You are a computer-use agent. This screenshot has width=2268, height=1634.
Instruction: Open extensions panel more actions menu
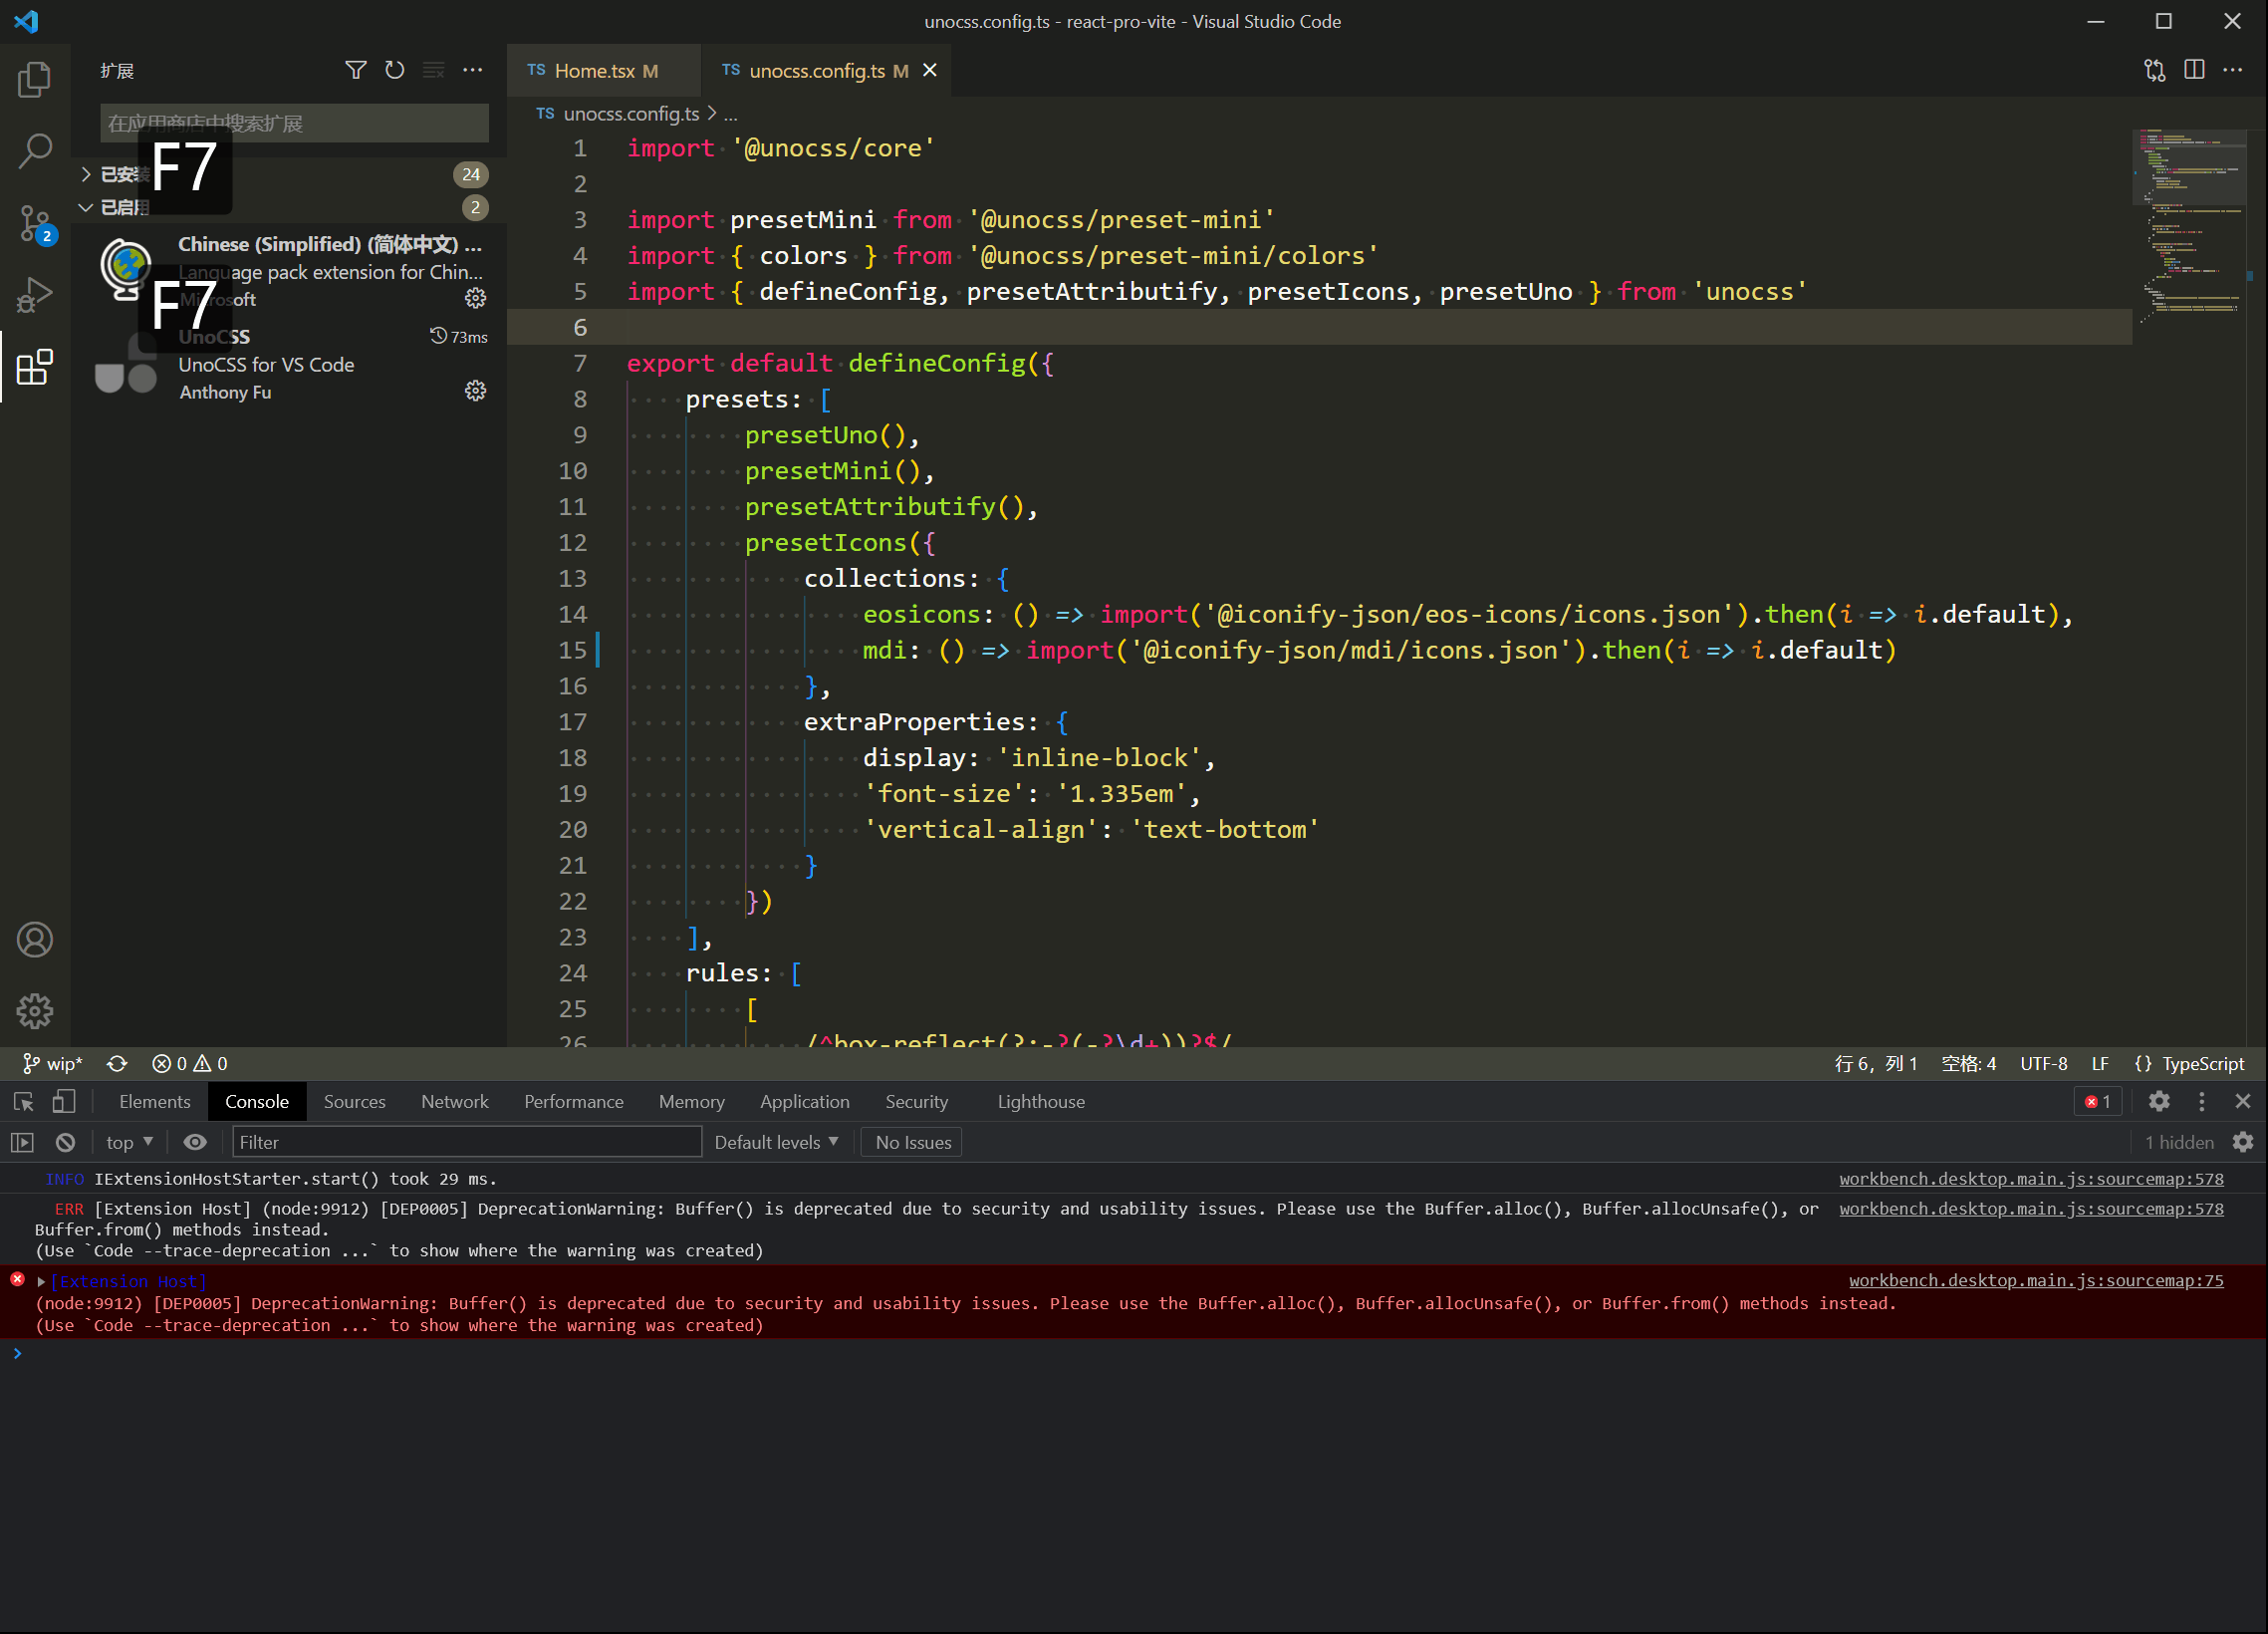(473, 70)
